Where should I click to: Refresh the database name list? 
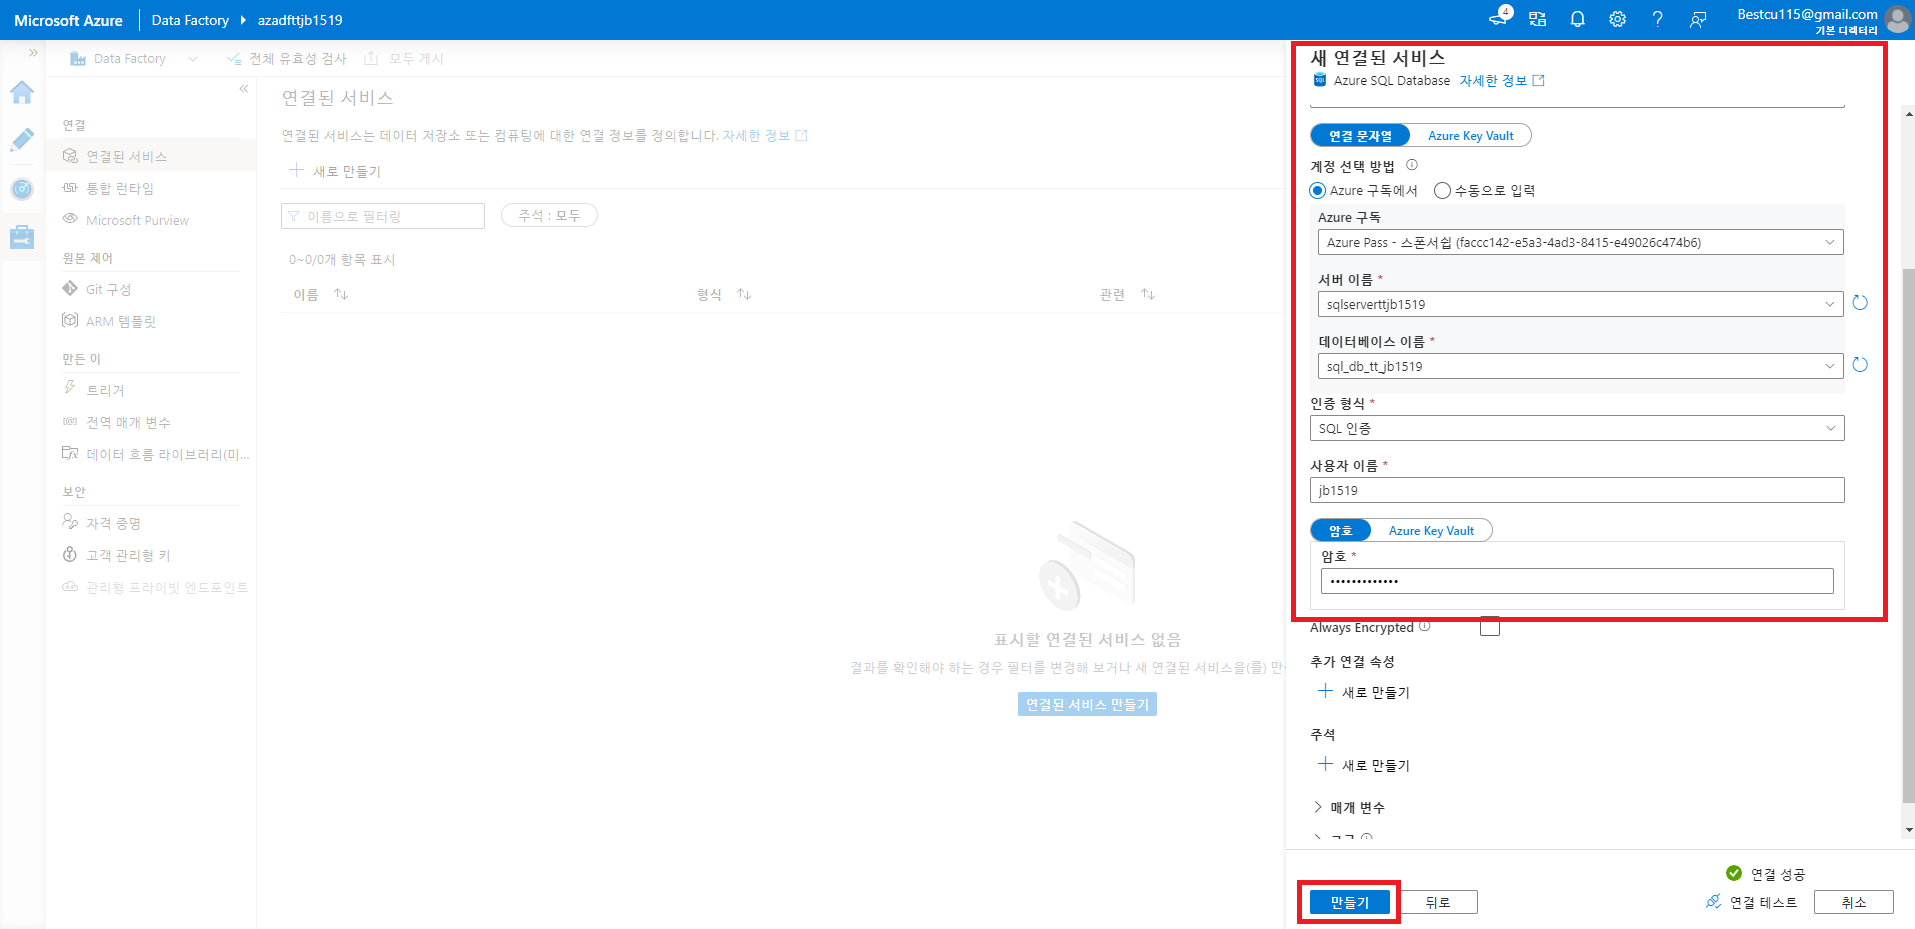tap(1860, 365)
